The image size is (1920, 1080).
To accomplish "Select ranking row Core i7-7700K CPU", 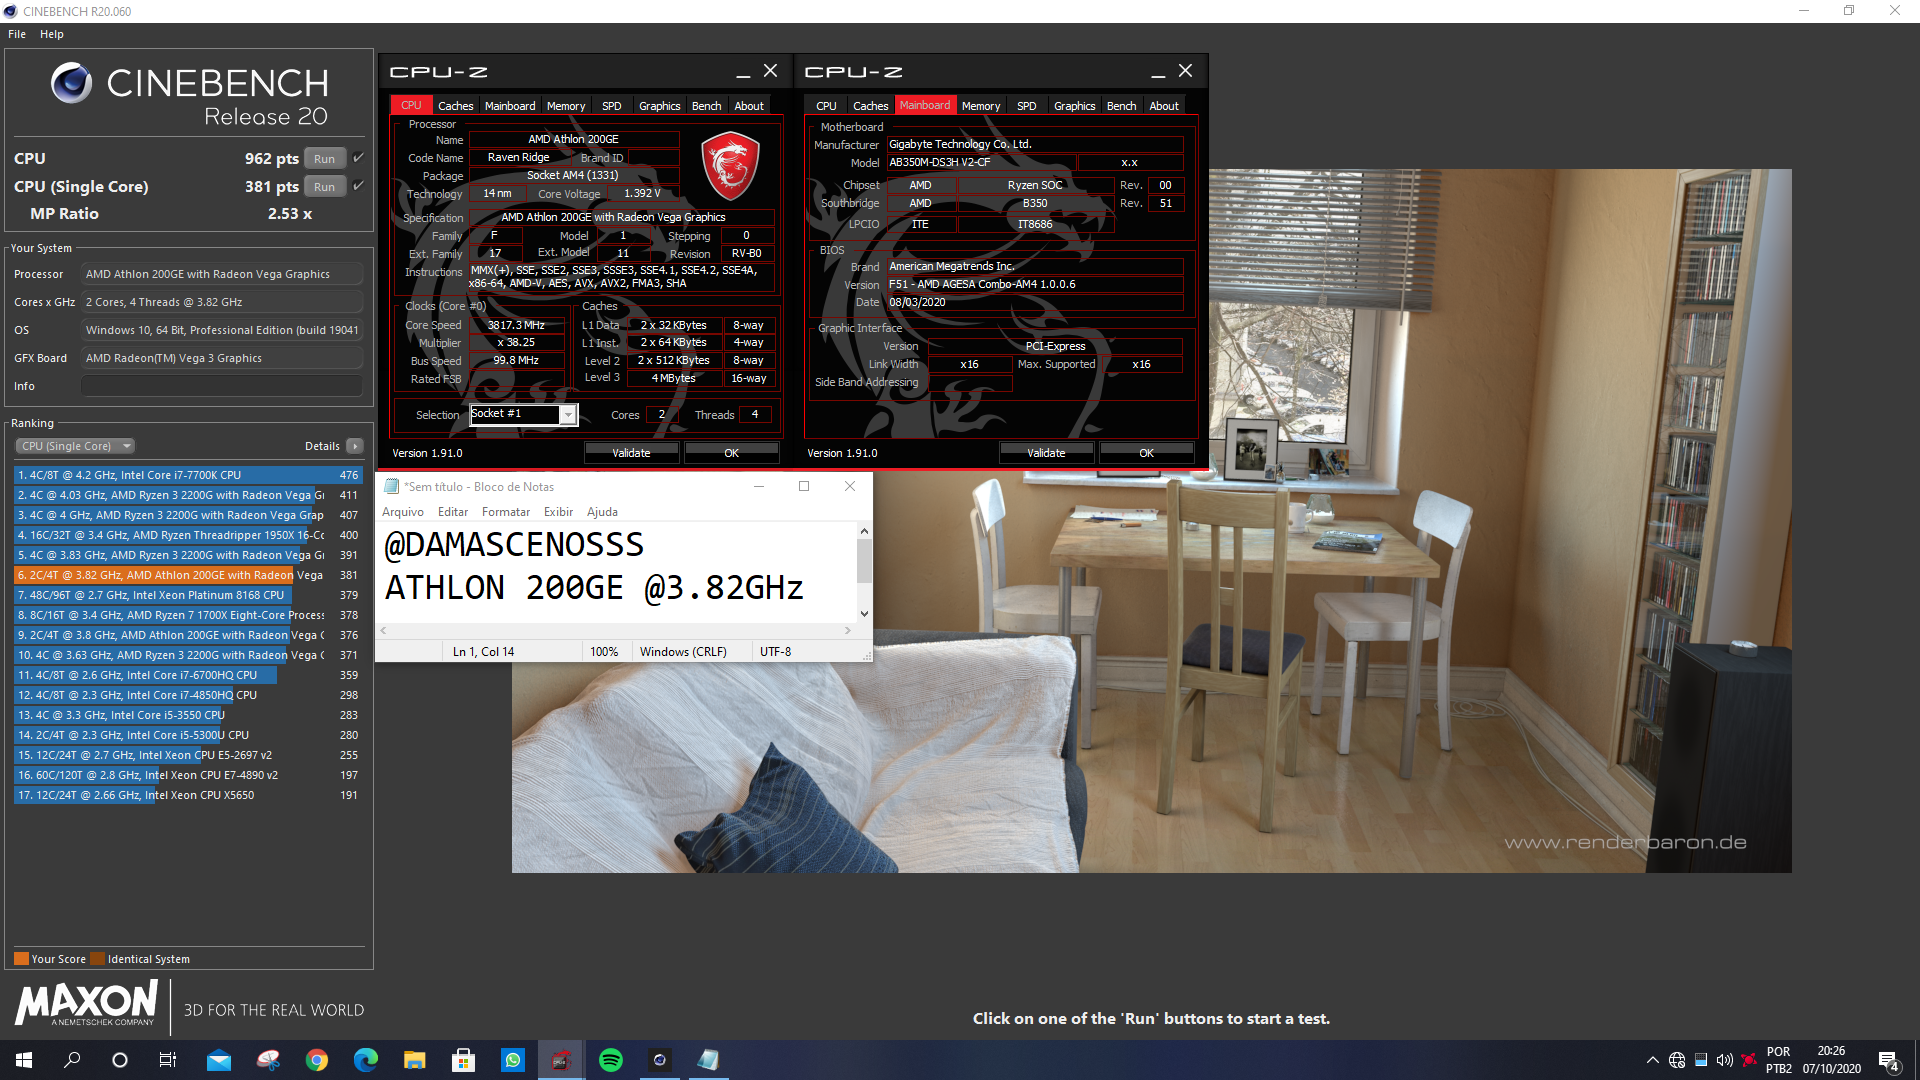I will click(188, 475).
